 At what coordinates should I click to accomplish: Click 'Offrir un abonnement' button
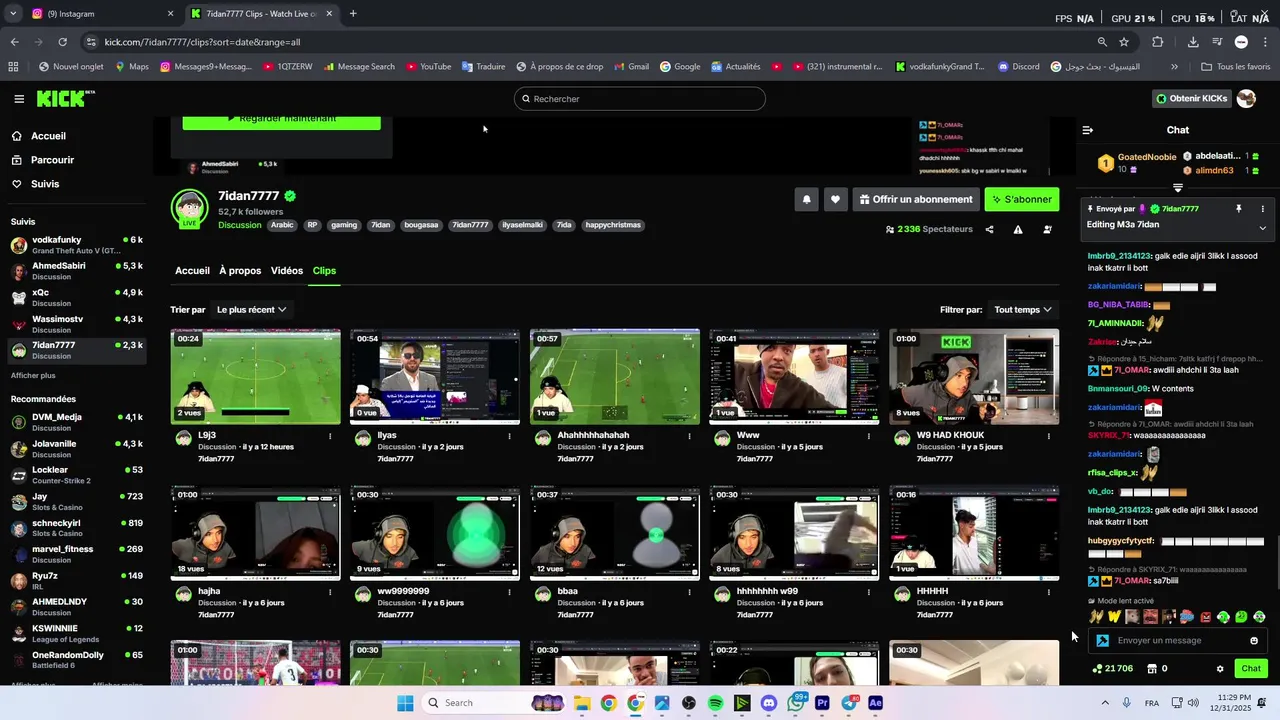pos(916,199)
